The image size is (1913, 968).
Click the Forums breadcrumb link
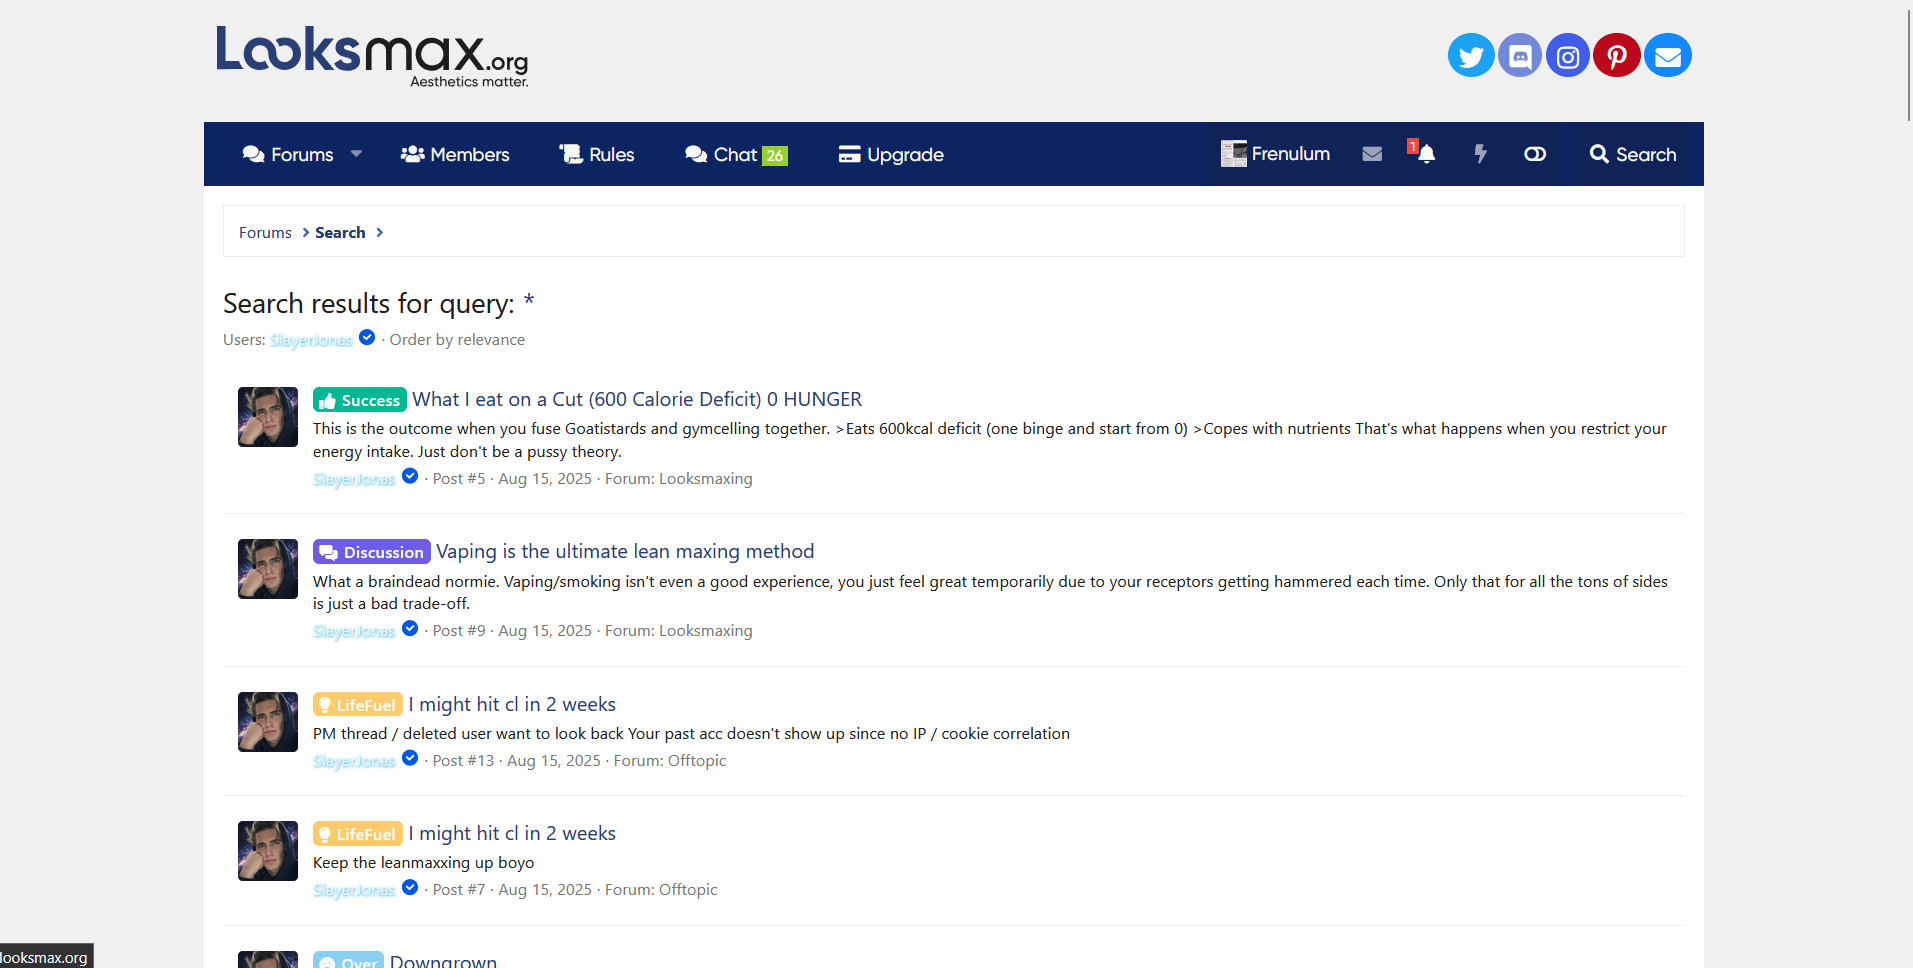[x=265, y=233]
